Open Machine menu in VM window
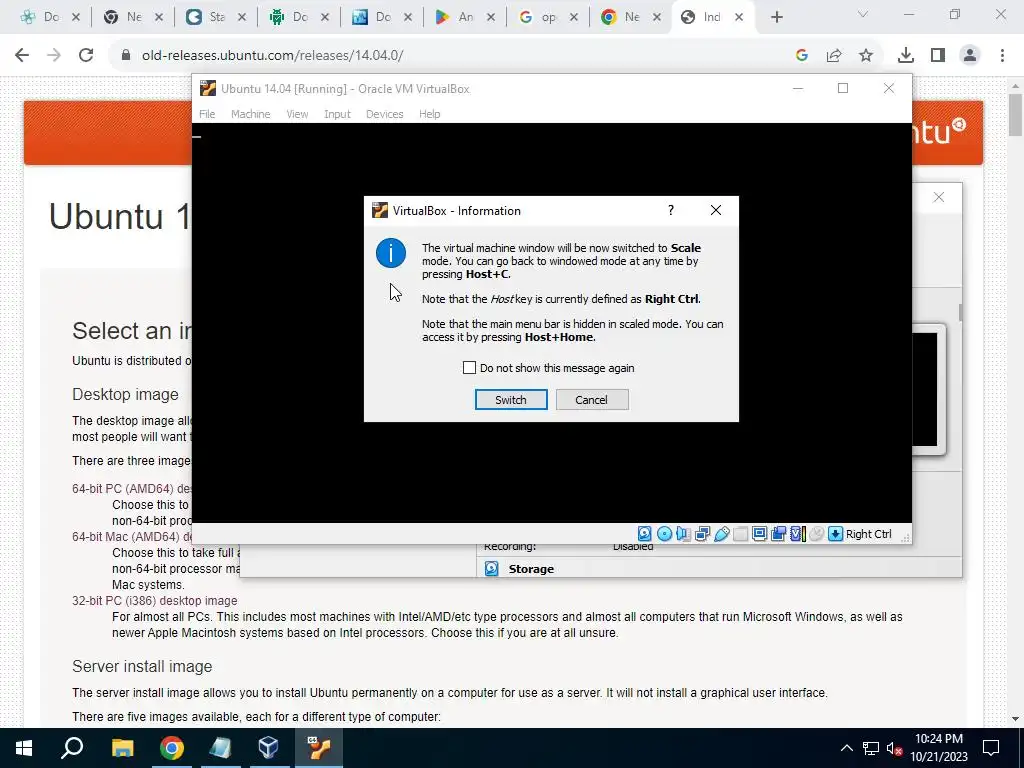Screen dimensions: 1024x768 [x=250, y=114]
